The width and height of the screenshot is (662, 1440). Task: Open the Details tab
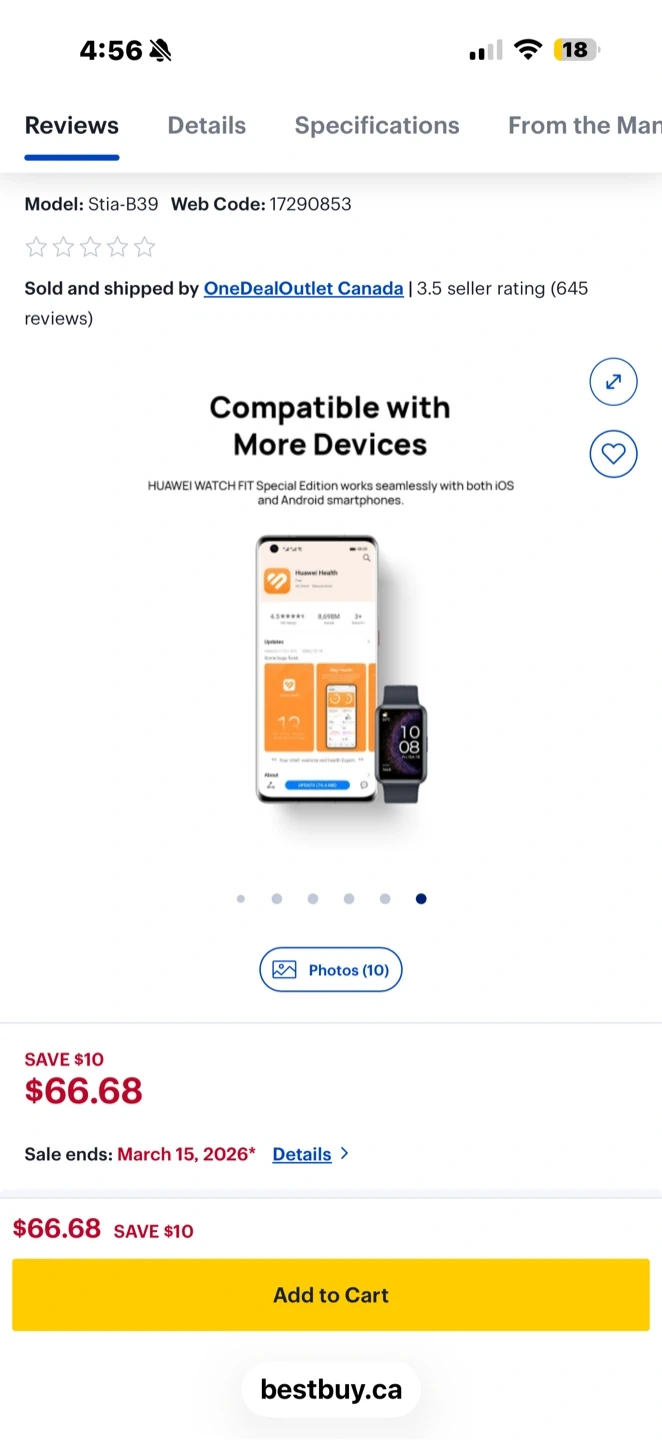[x=207, y=126]
